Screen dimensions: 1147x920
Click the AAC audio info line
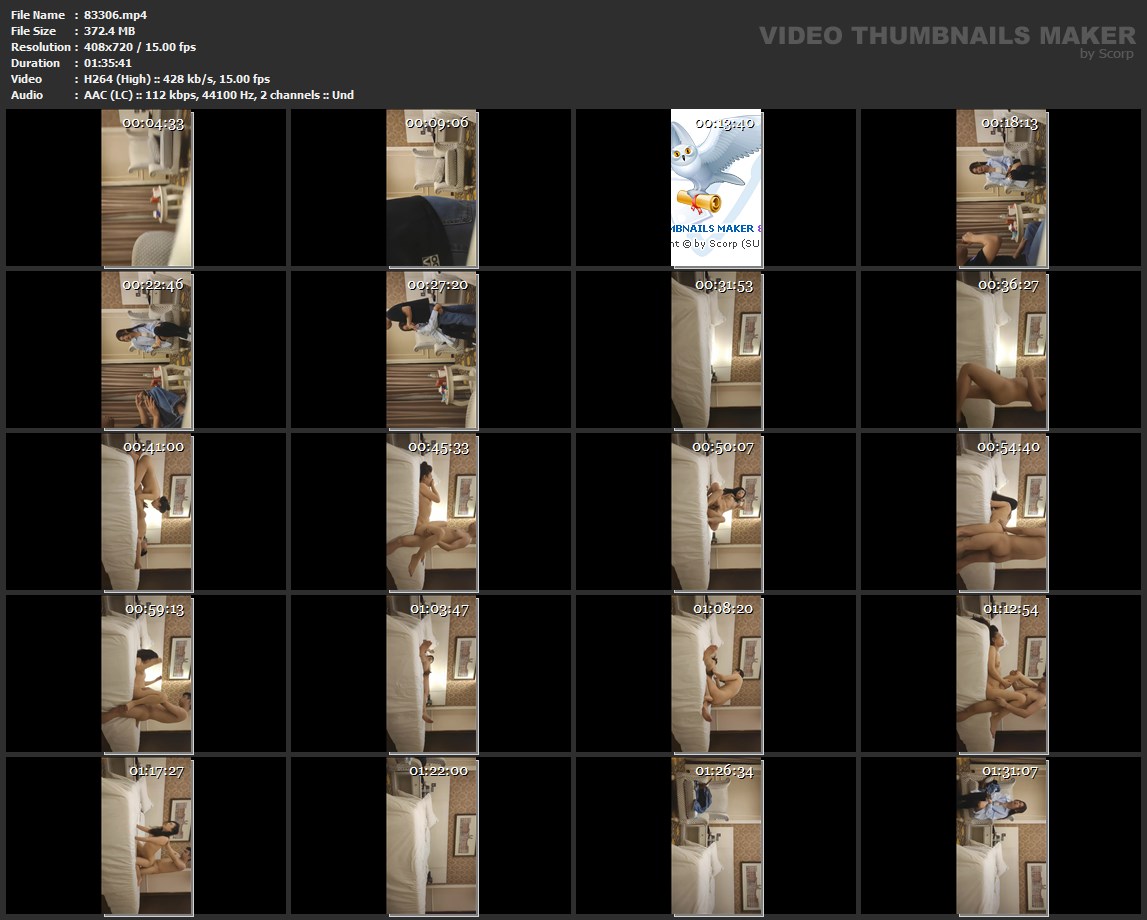coord(218,95)
